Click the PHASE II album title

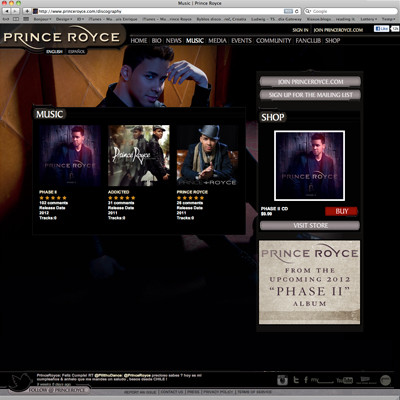tap(48, 192)
